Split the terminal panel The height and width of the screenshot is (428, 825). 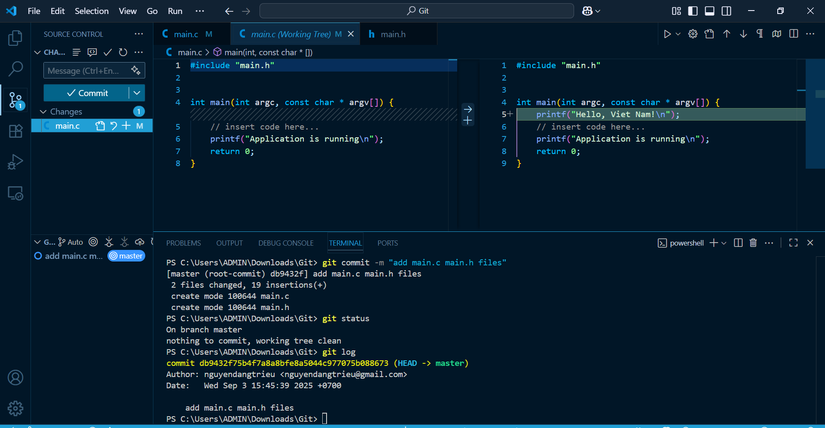pos(738,243)
